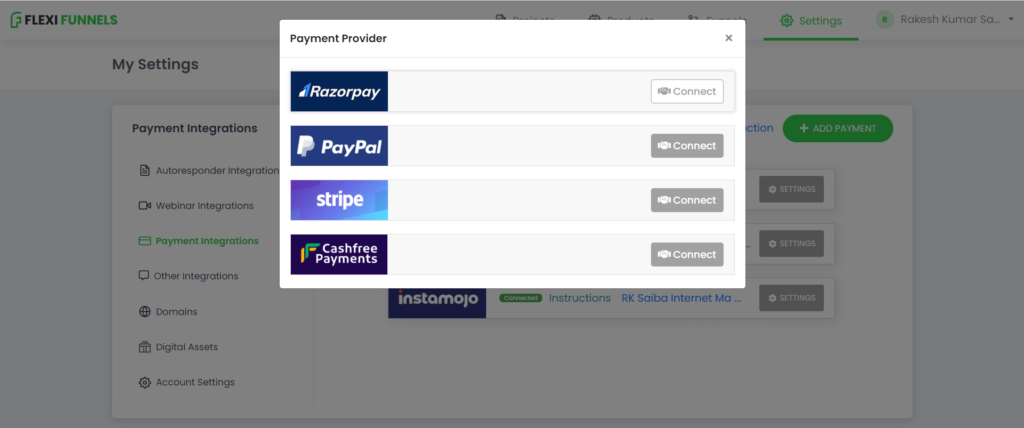This screenshot has height=428, width=1024.
Task: Click the plus icon on ADD PAYMENT
Action: pos(804,128)
